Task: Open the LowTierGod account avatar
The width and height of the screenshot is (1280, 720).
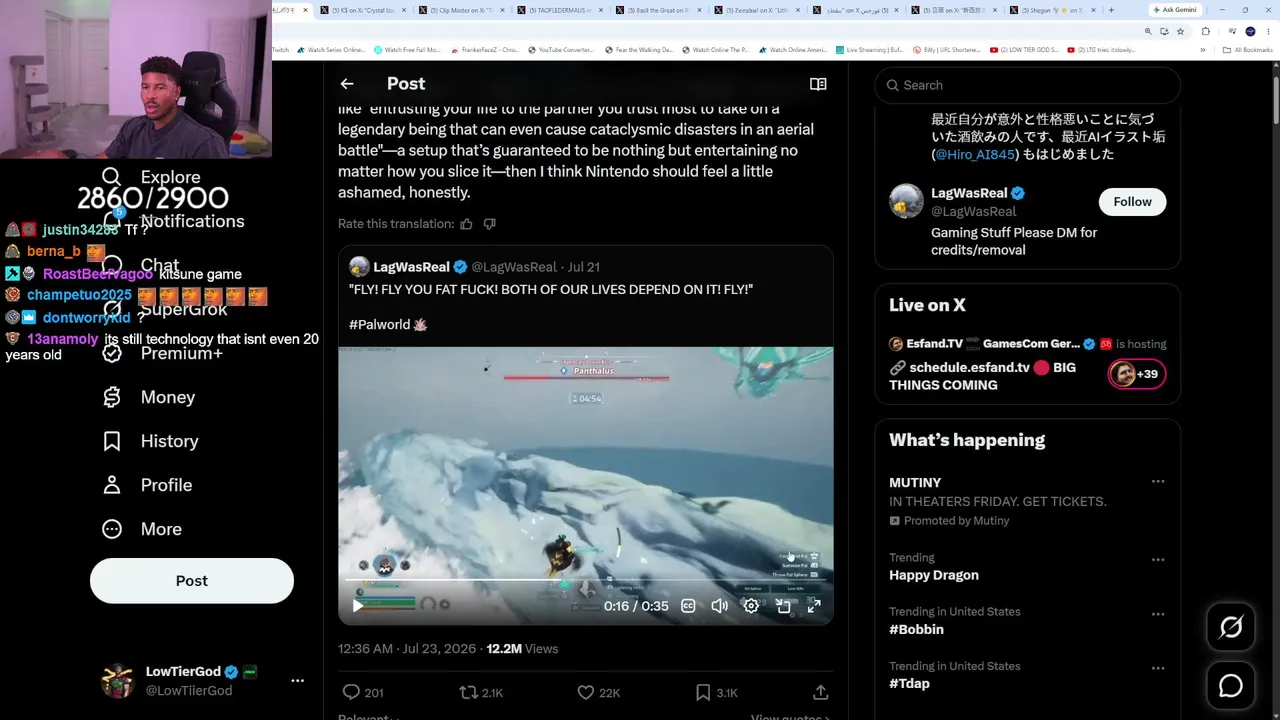Action: click(x=118, y=681)
